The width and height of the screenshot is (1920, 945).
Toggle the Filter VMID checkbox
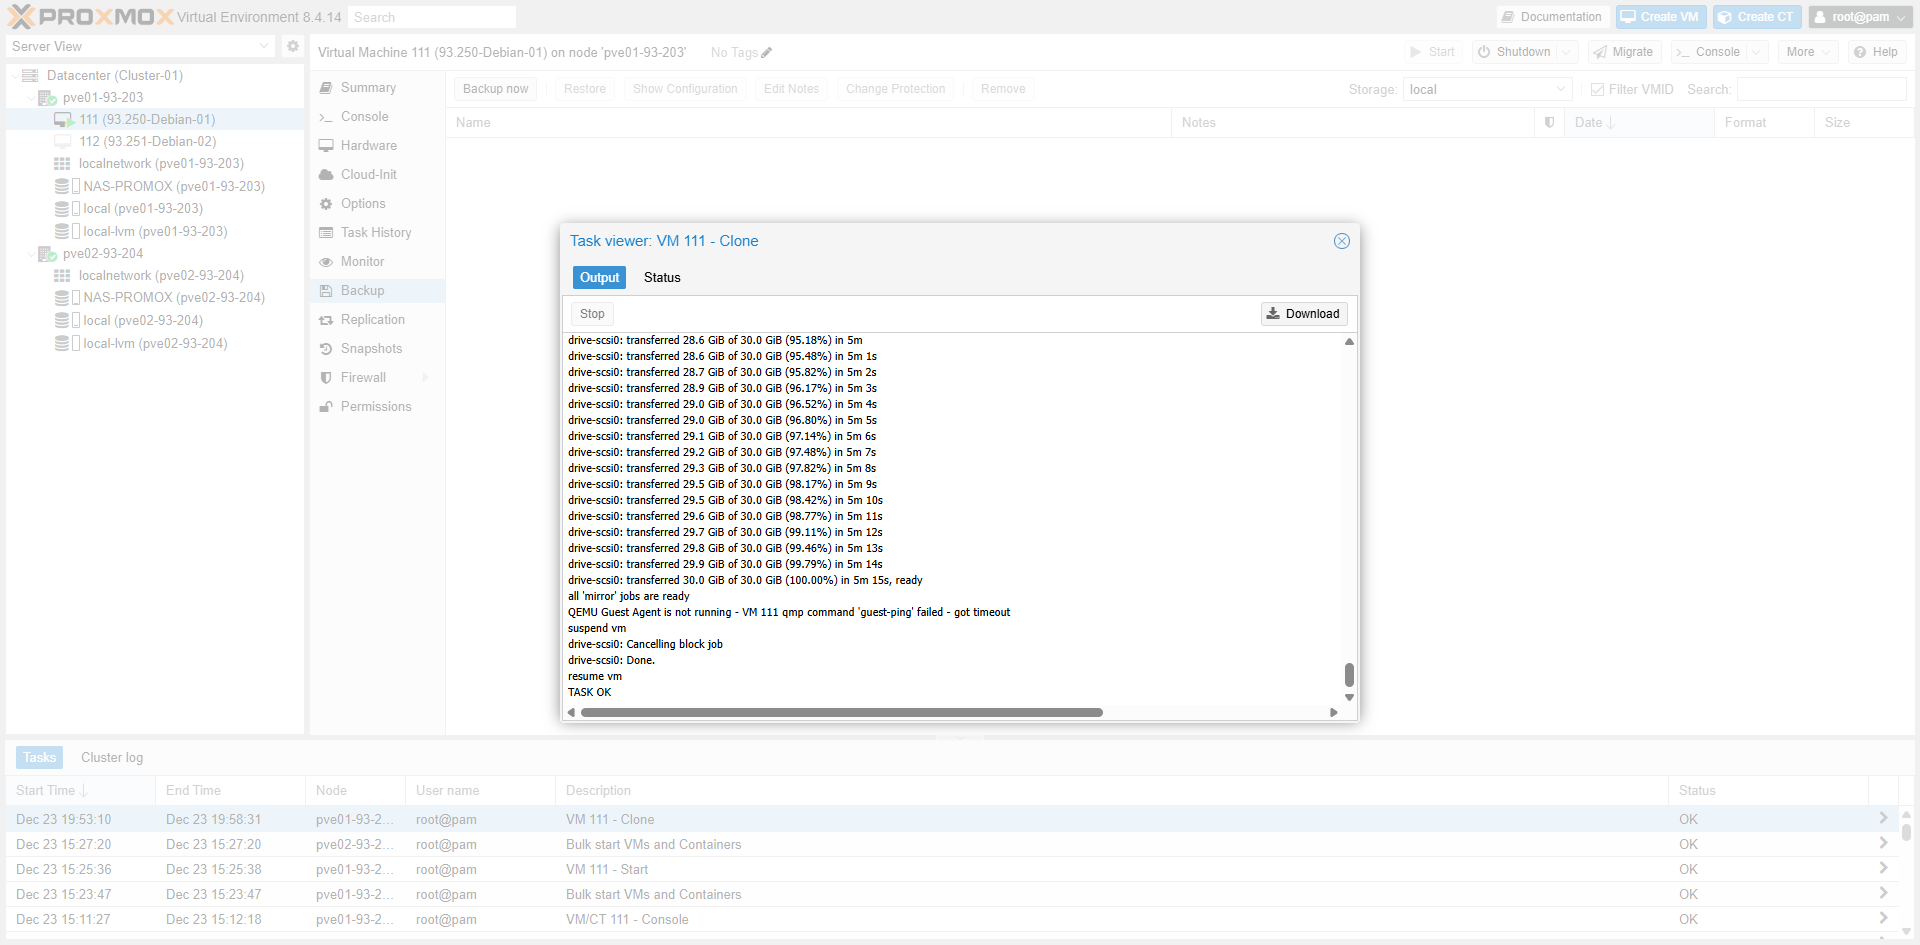point(1597,90)
